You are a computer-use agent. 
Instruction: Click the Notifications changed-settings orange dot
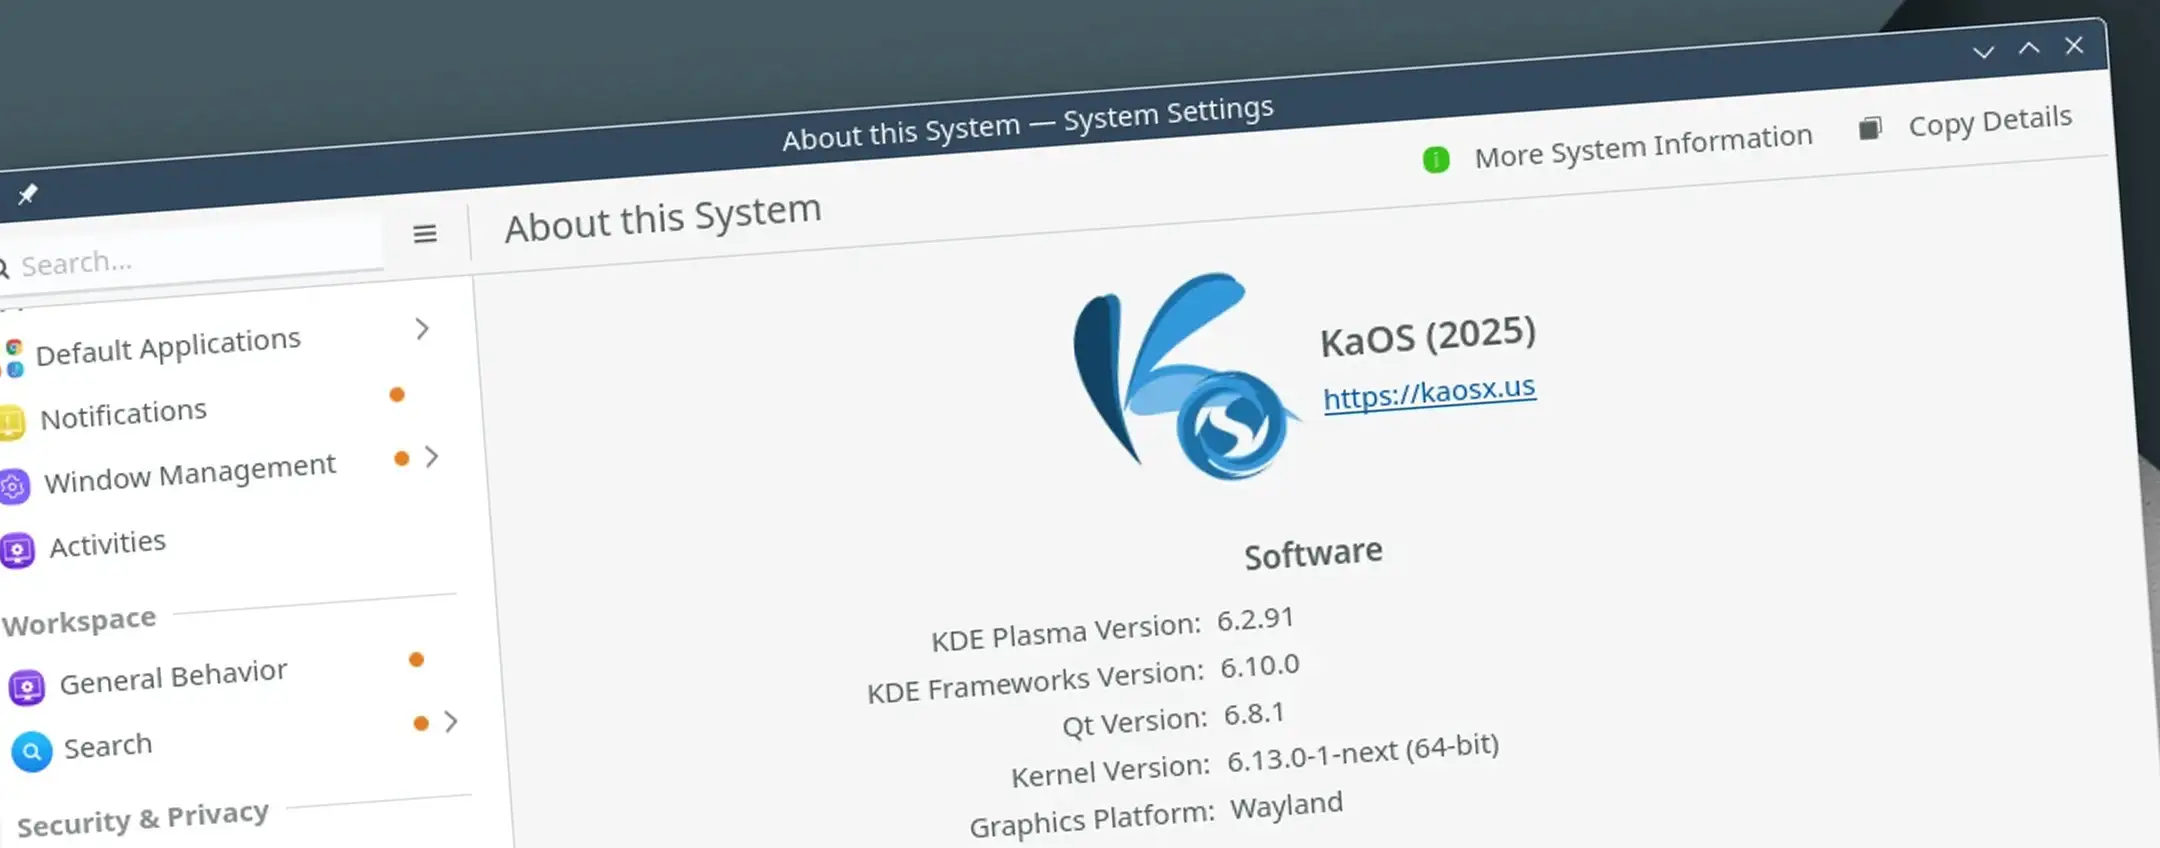(397, 394)
